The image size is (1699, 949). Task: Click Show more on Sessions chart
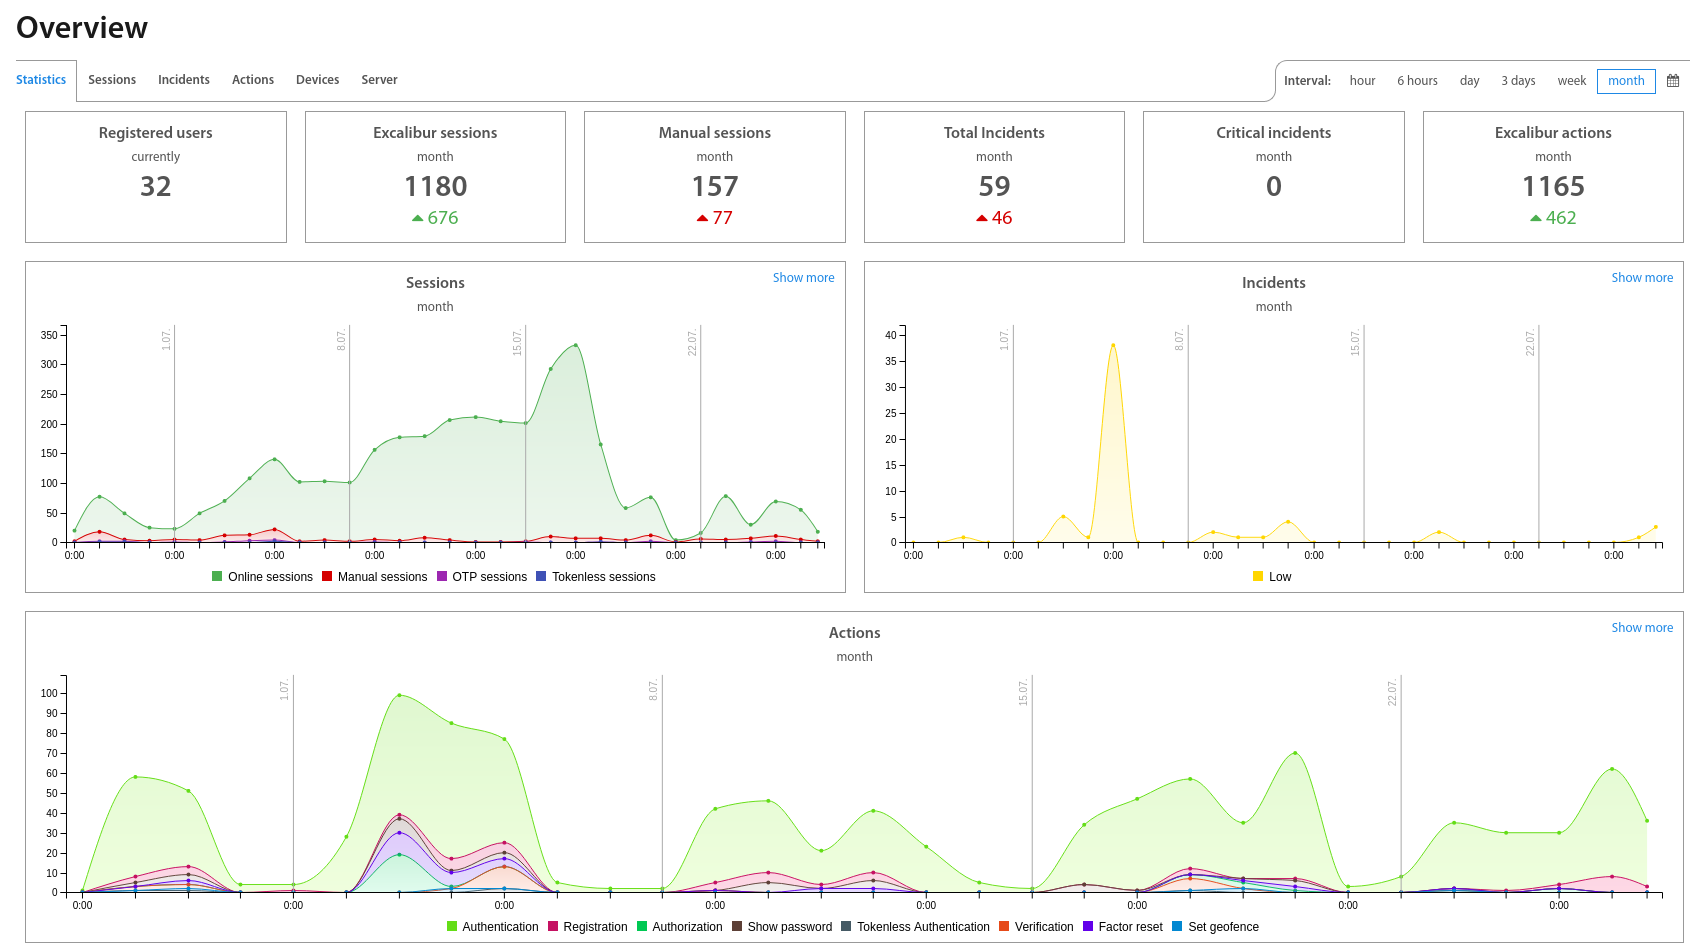pyautogui.click(x=803, y=278)
